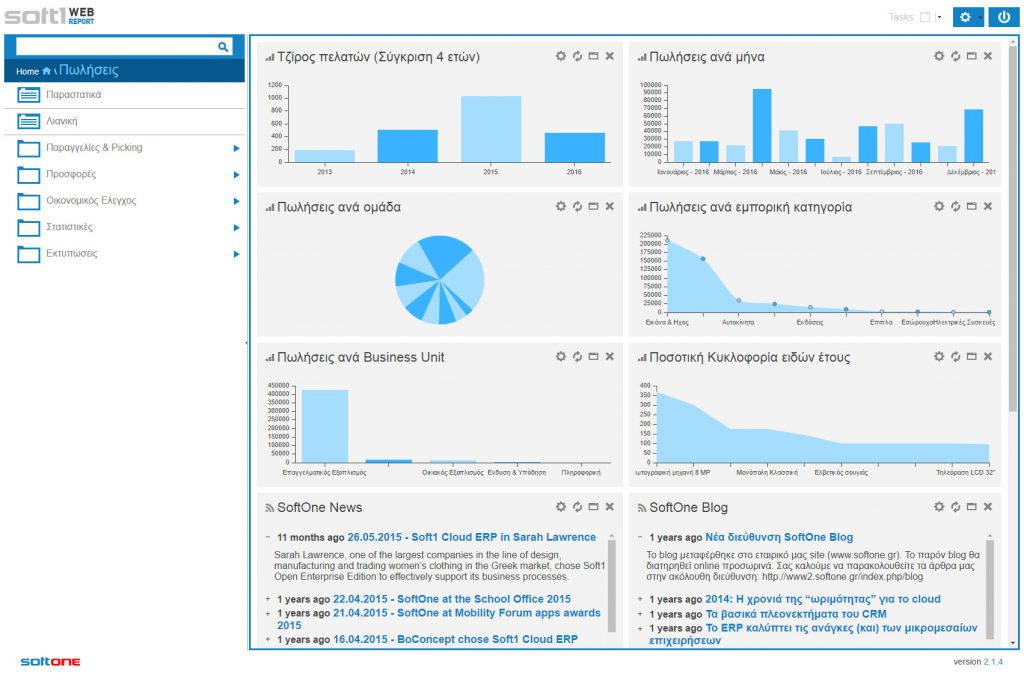The image size is (1024, 673).
Task: Click the SoftOne News list scrollbar
Action: [612, 586]
